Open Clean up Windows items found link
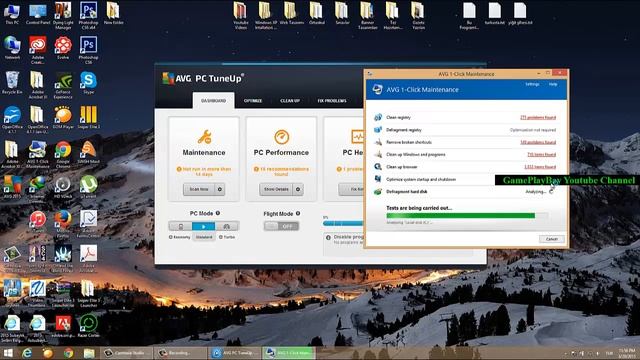640x360 pixels. (542, 154)
